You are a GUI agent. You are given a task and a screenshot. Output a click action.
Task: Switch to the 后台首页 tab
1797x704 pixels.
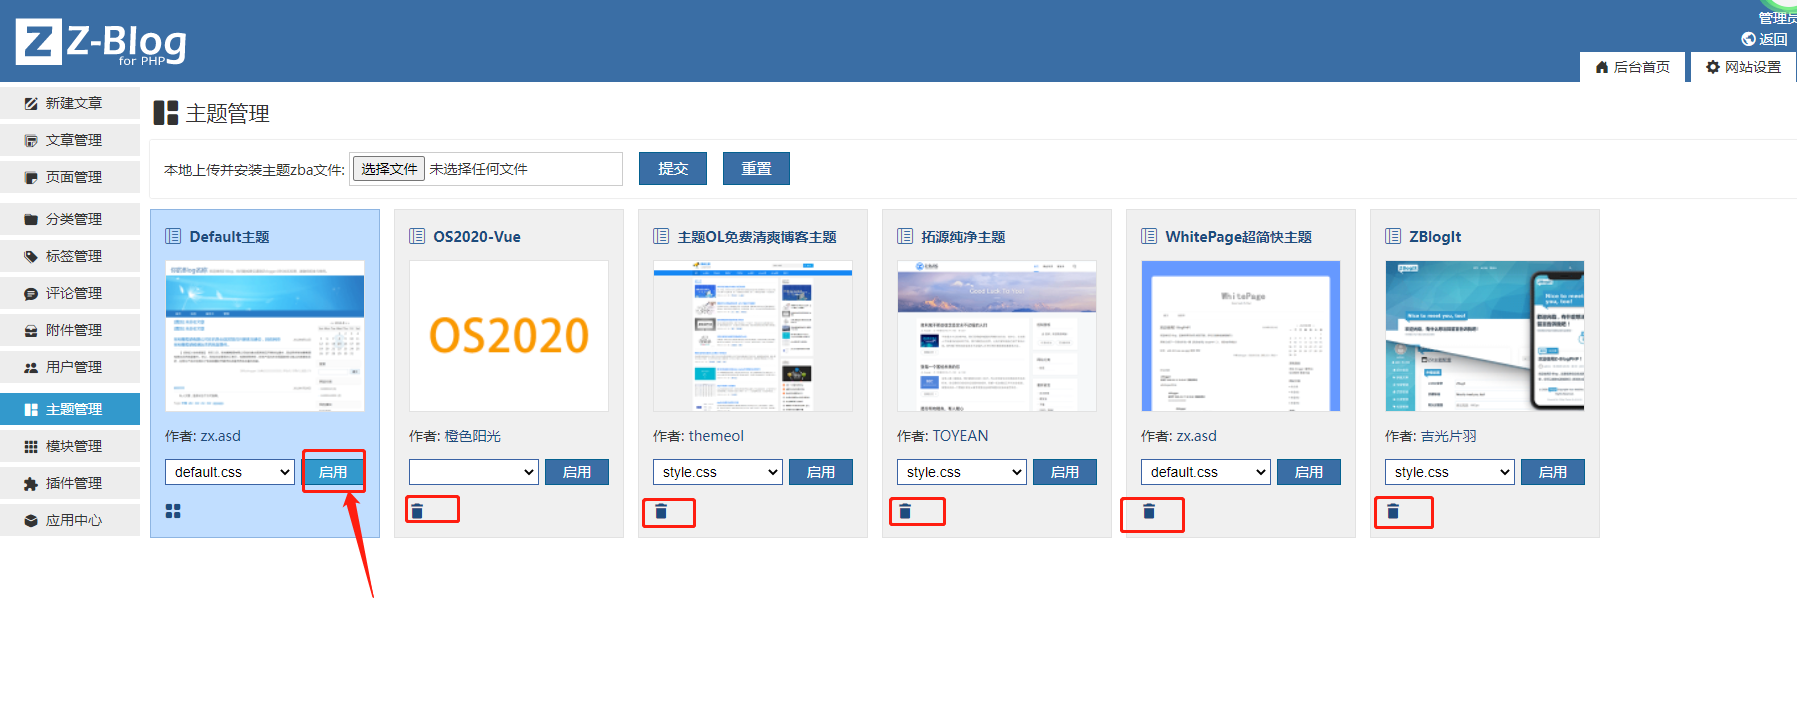(1632, 67)
